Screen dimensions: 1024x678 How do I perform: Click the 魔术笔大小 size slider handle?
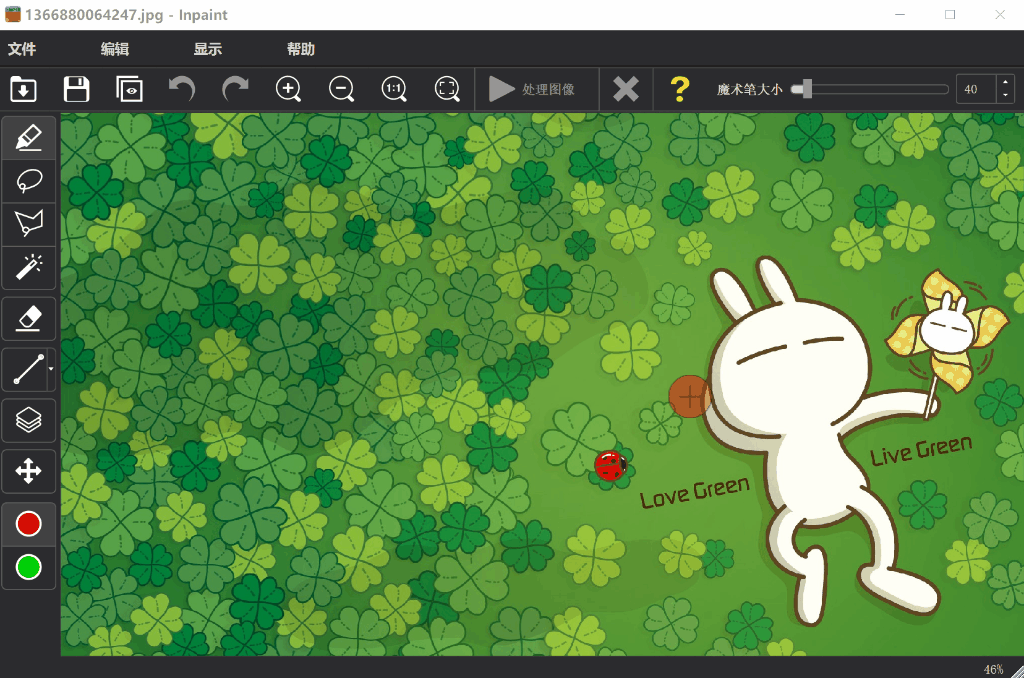(807, 89)
